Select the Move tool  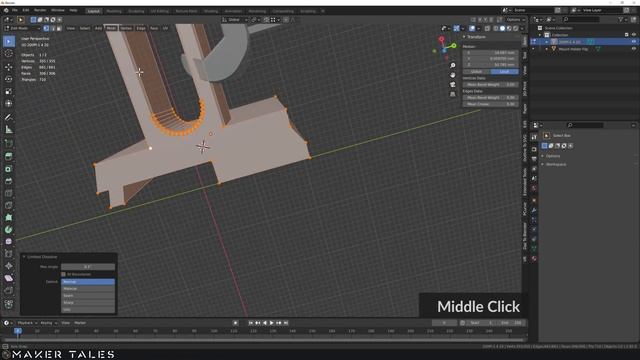point(9,67)
